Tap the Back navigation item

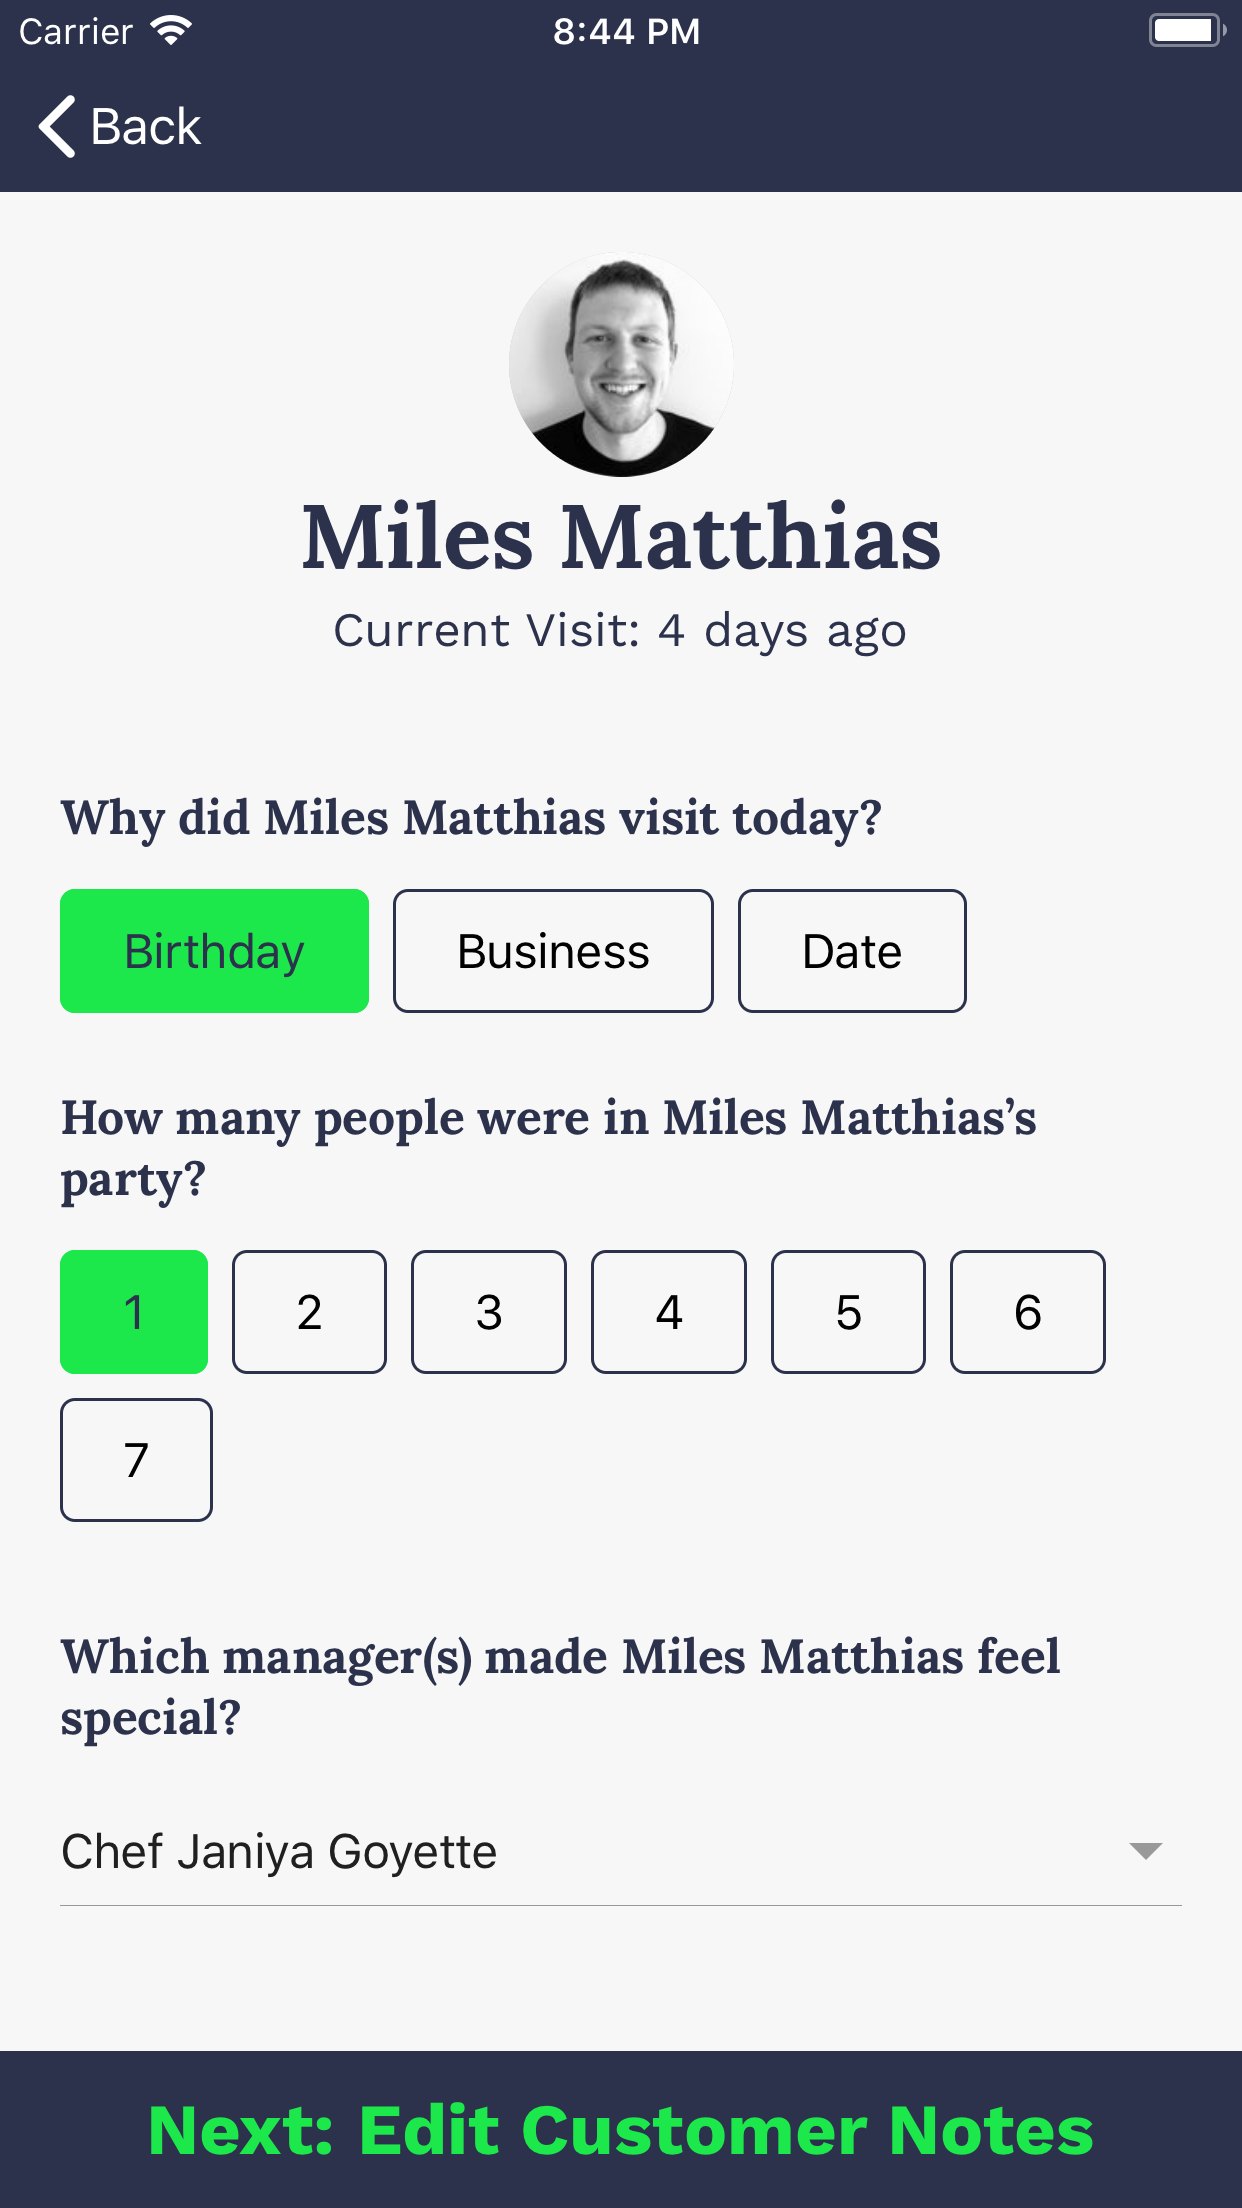120,127
